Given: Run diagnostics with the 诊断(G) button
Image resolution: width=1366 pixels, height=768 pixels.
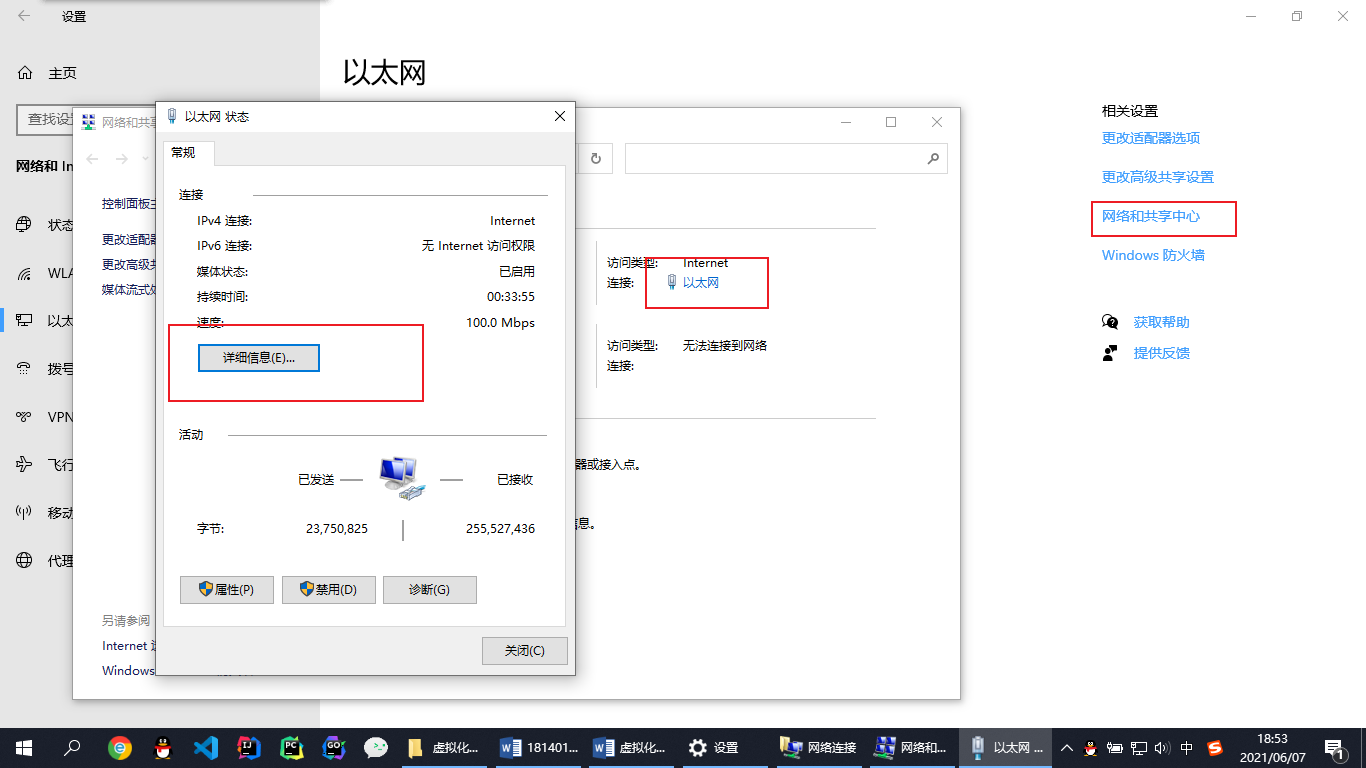Looking at the screenshot, I should [x=429, y=590].
